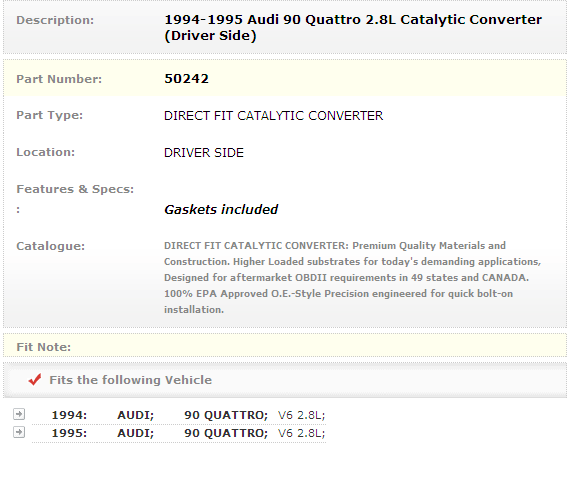Screen dimensions: 570x483
Task: Click the arrow icon beside 1994 row
Action: pos(19,414)
